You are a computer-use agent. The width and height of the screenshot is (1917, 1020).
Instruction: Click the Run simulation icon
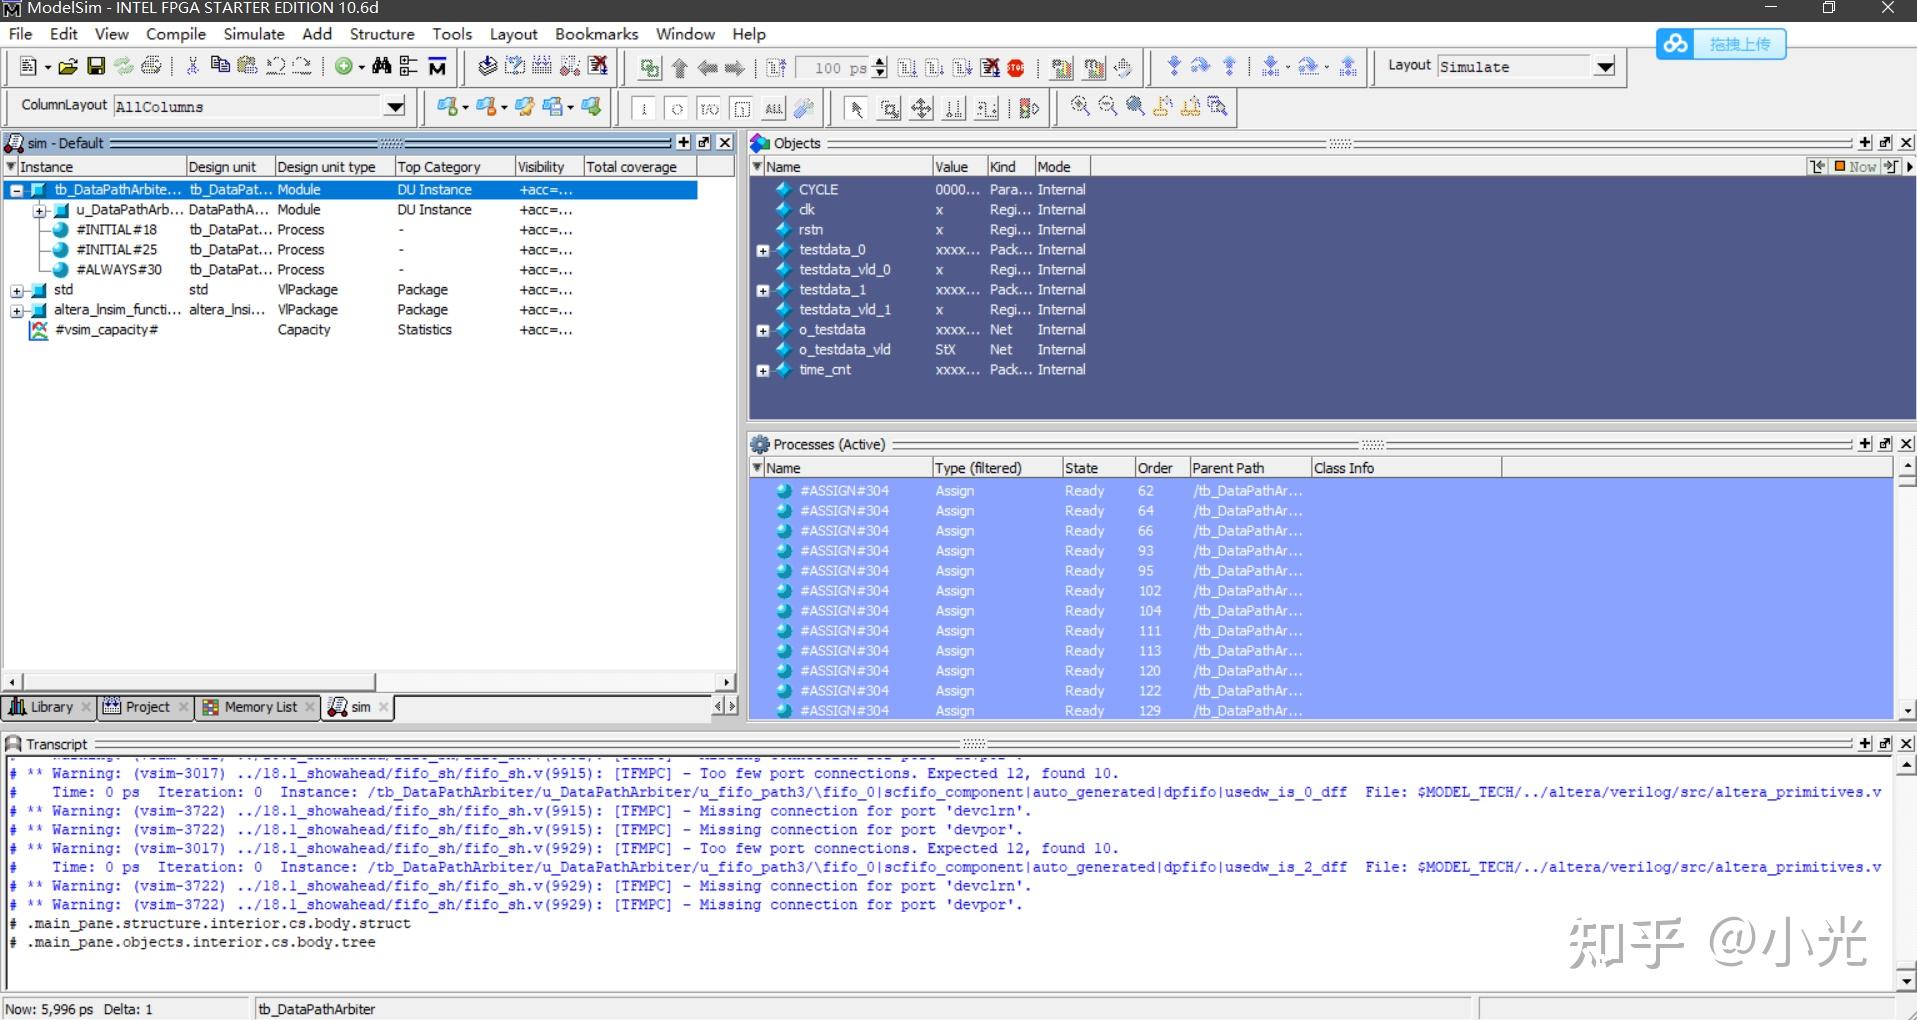coord(907,68)
